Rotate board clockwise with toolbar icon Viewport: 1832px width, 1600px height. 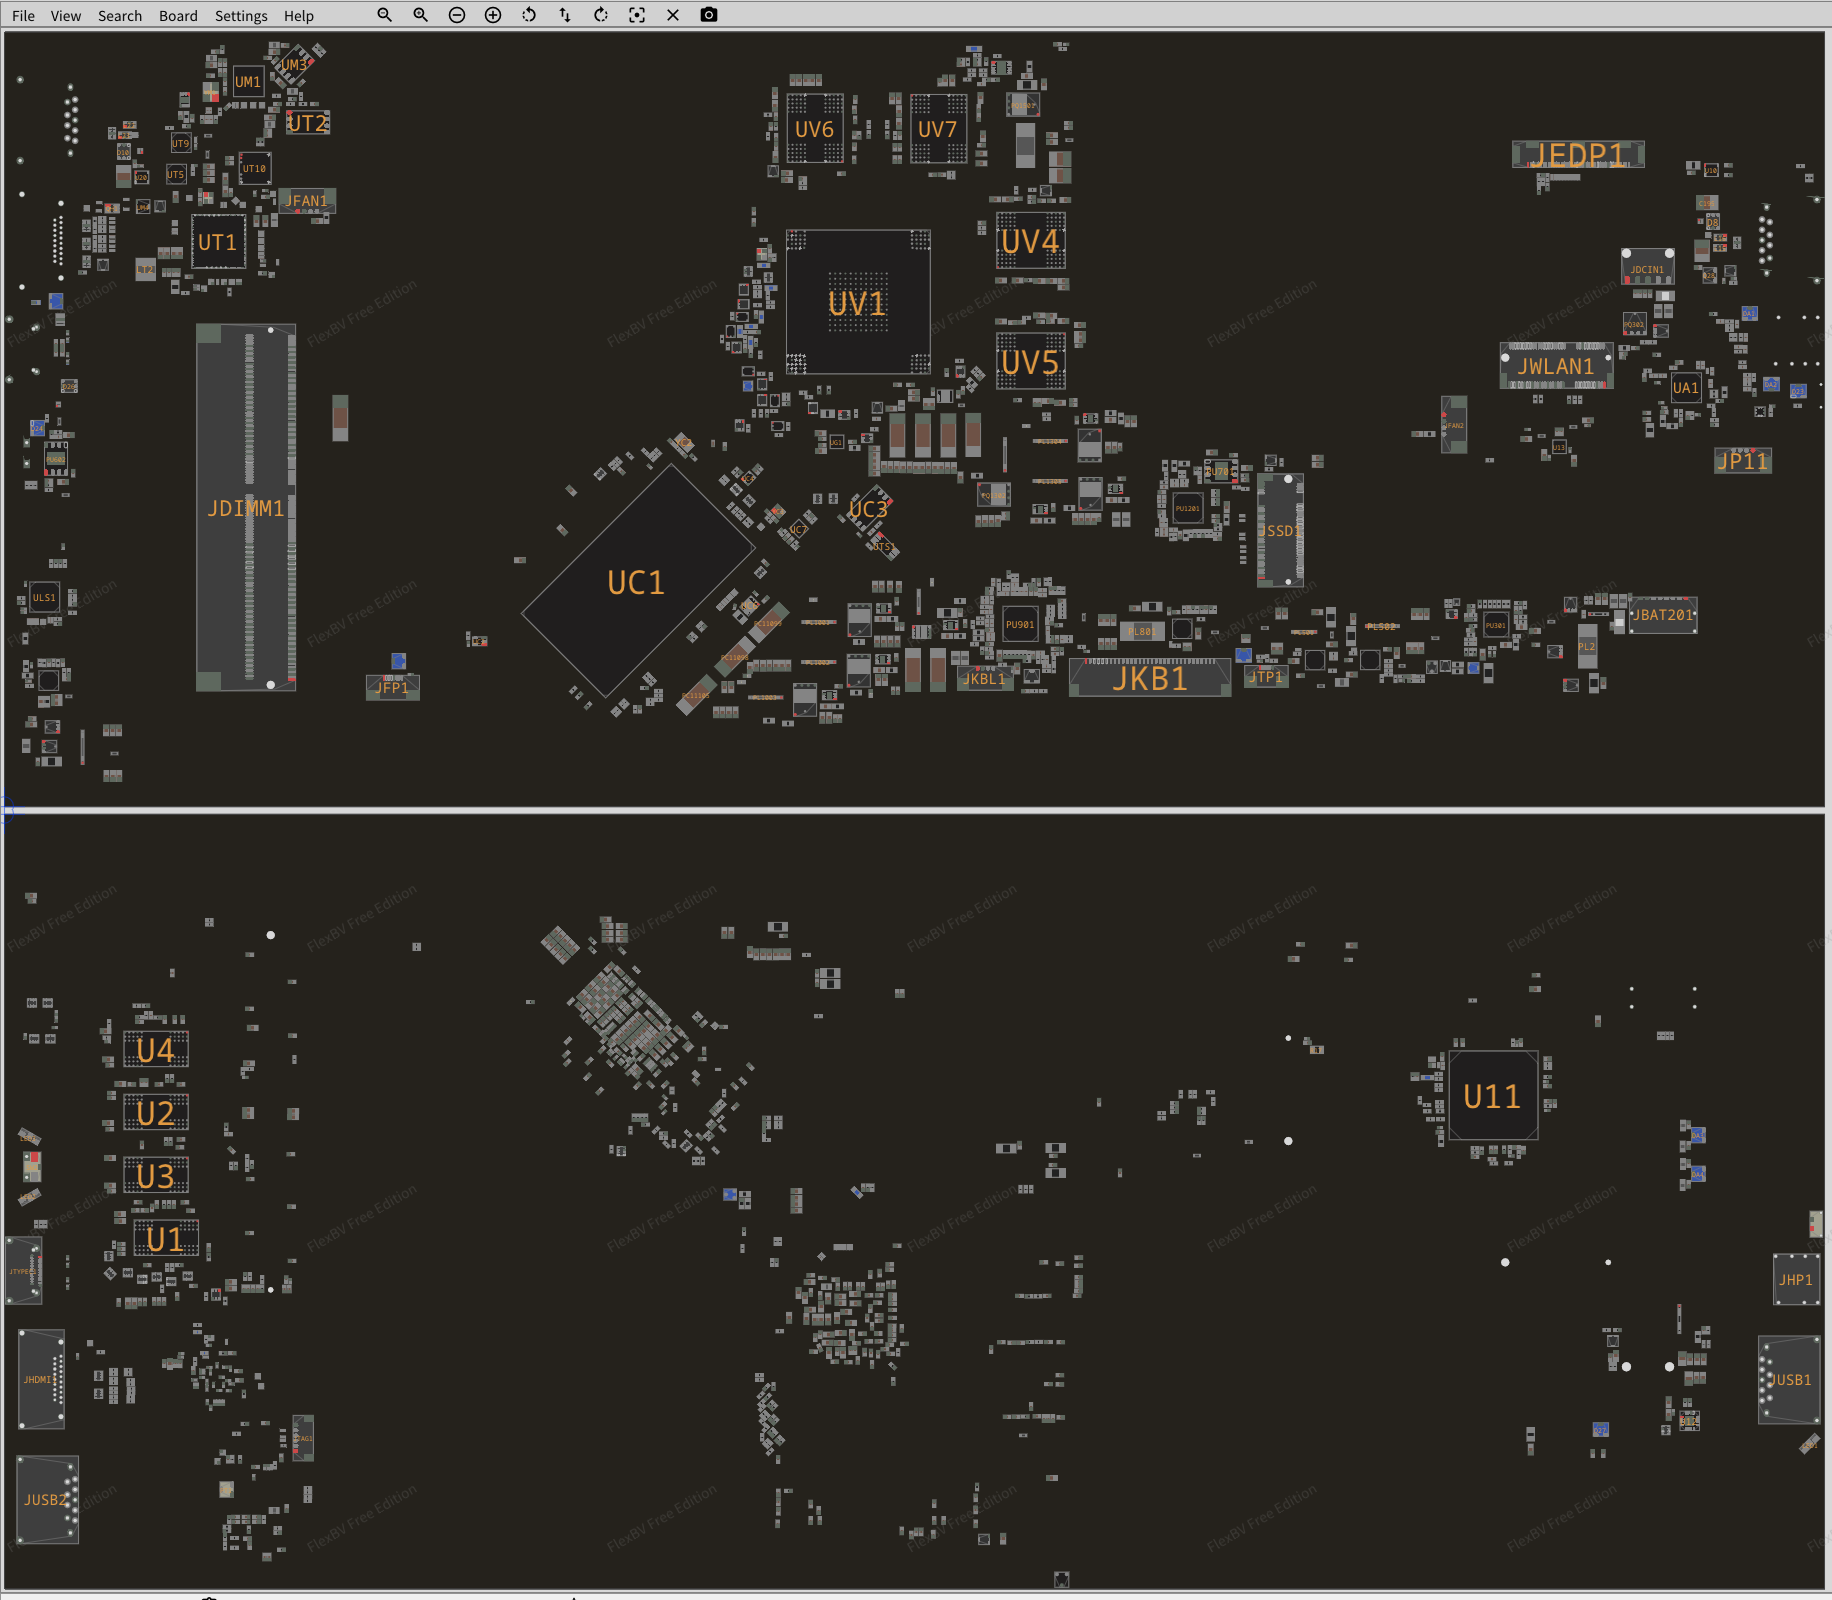601,15
